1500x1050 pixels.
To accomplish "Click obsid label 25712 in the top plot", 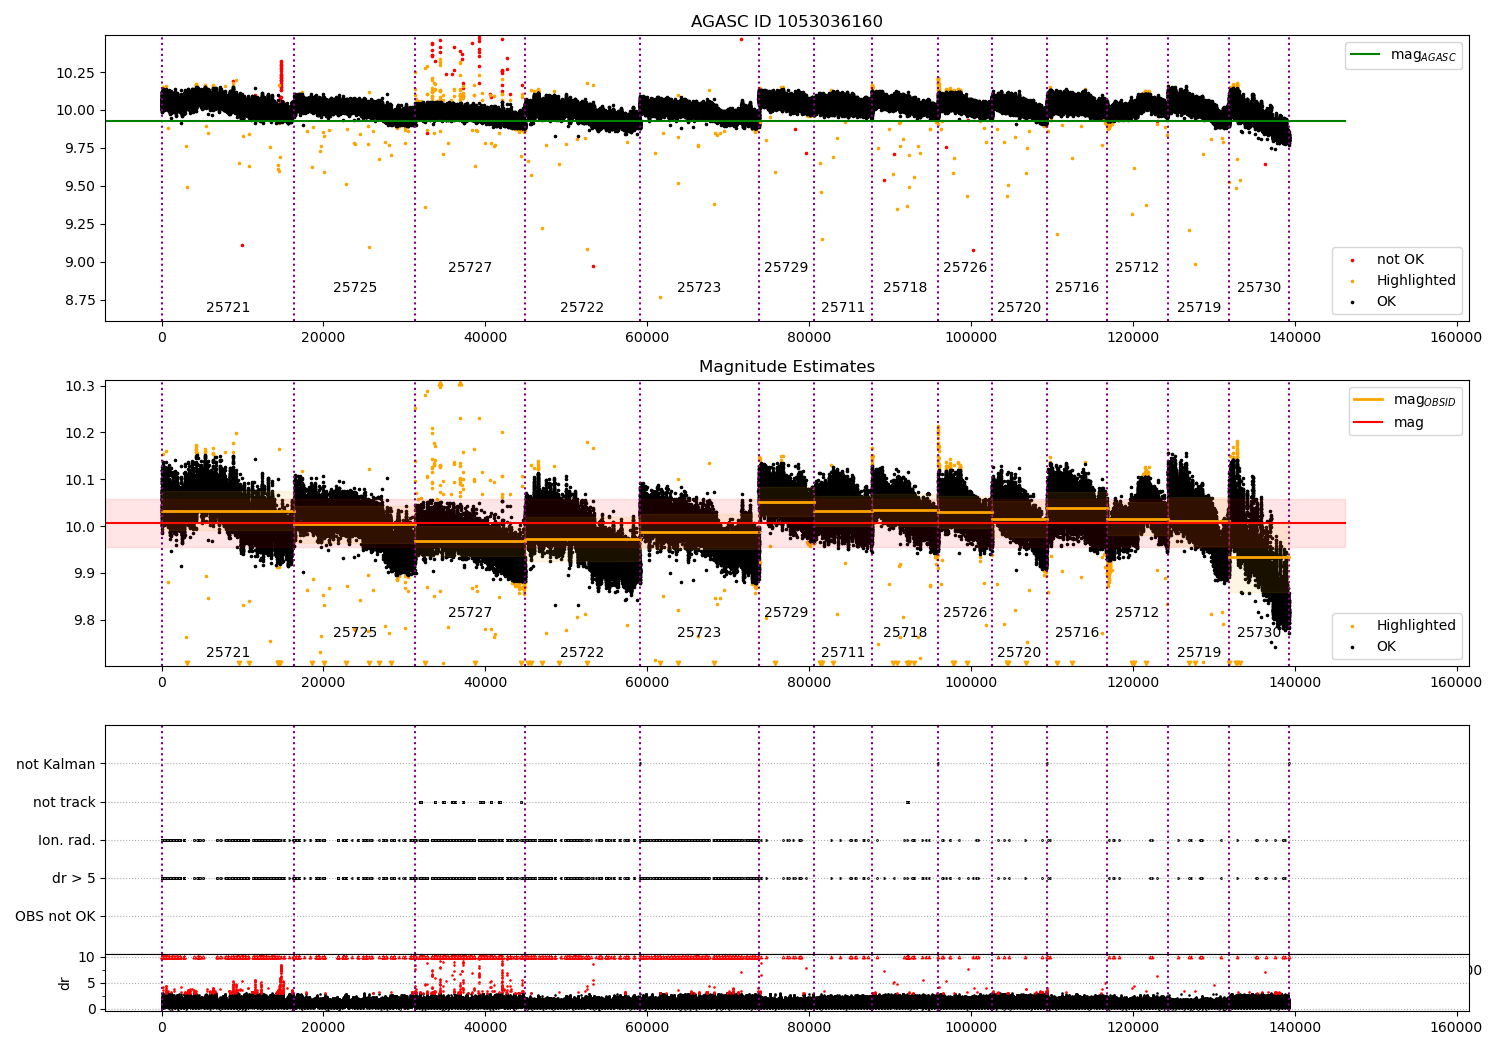I will click(1137, 268).
